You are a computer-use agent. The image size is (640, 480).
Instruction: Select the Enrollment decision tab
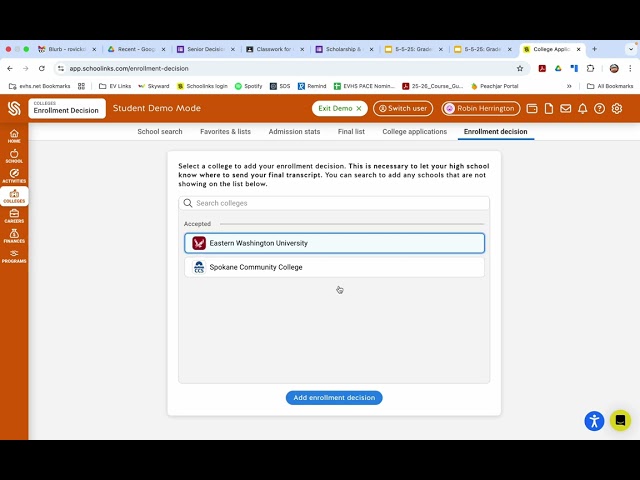[x=496, y=131]
